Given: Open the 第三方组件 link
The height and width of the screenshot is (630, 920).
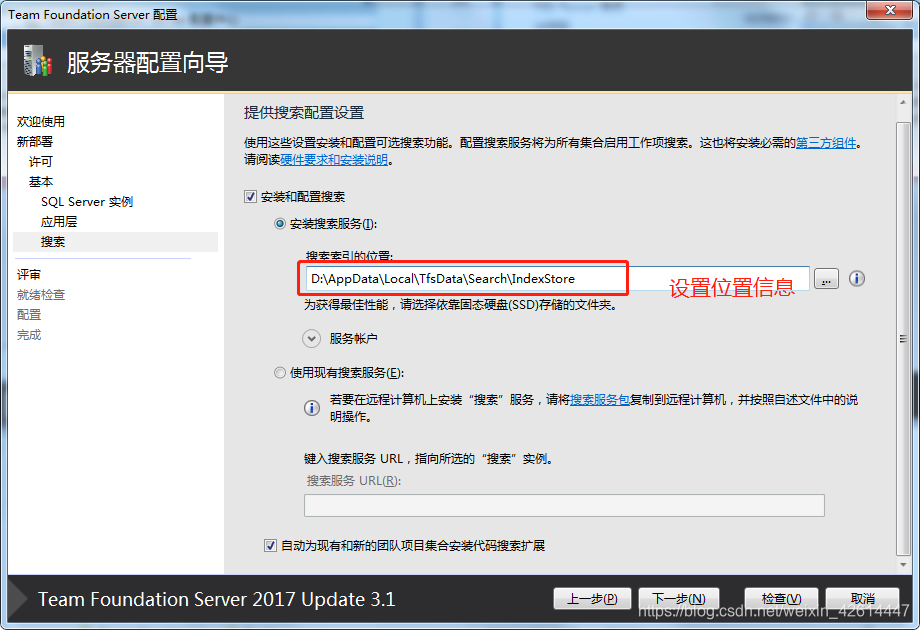Looking at the screenshot, I should (x=826, y=143).
